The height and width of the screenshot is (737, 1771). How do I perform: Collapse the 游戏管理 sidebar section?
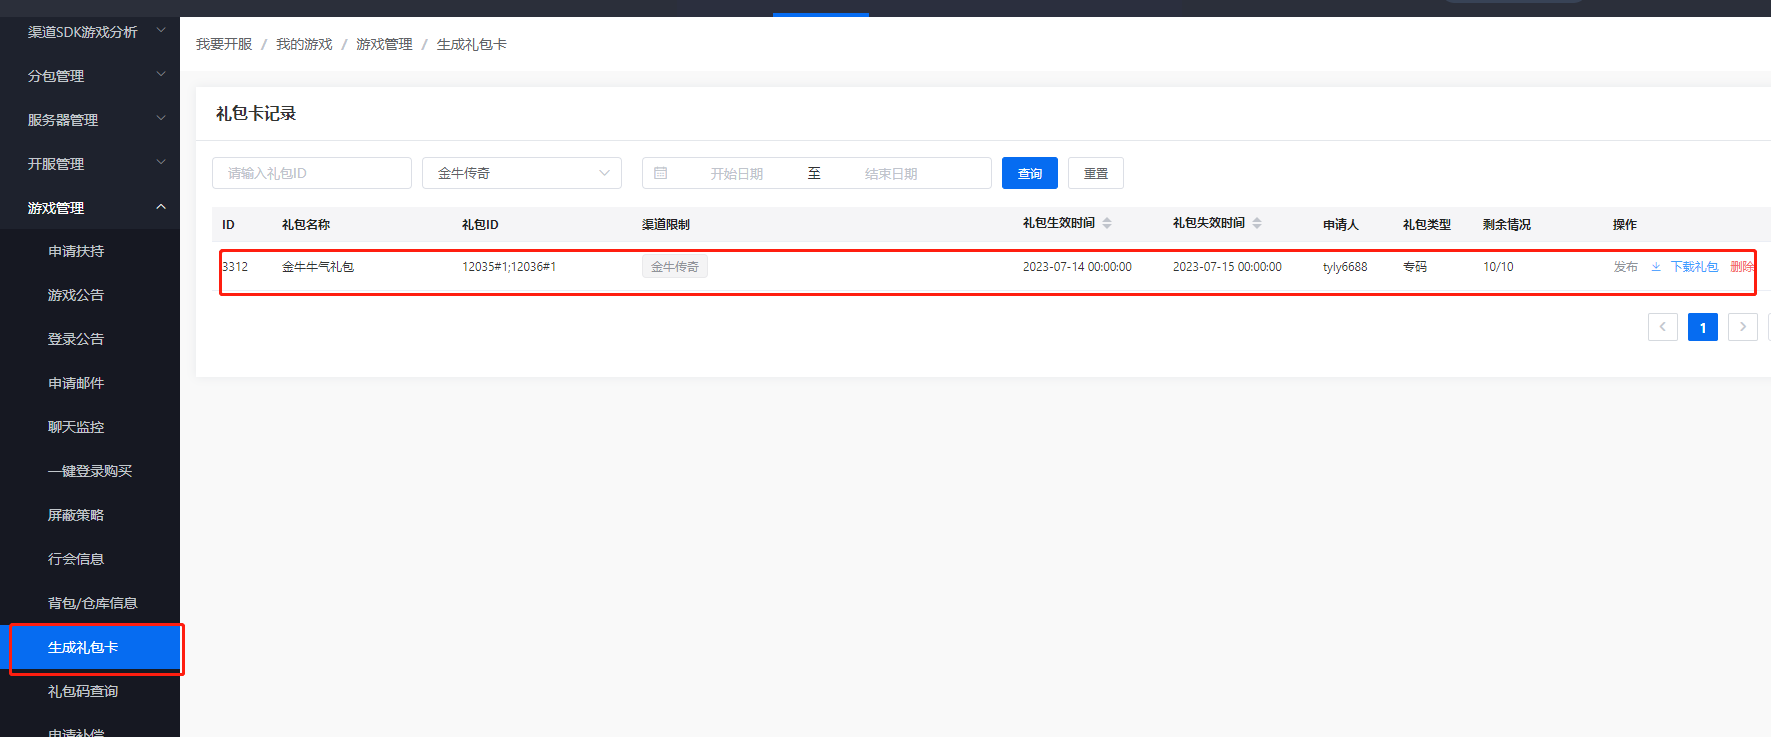[90, 208]
